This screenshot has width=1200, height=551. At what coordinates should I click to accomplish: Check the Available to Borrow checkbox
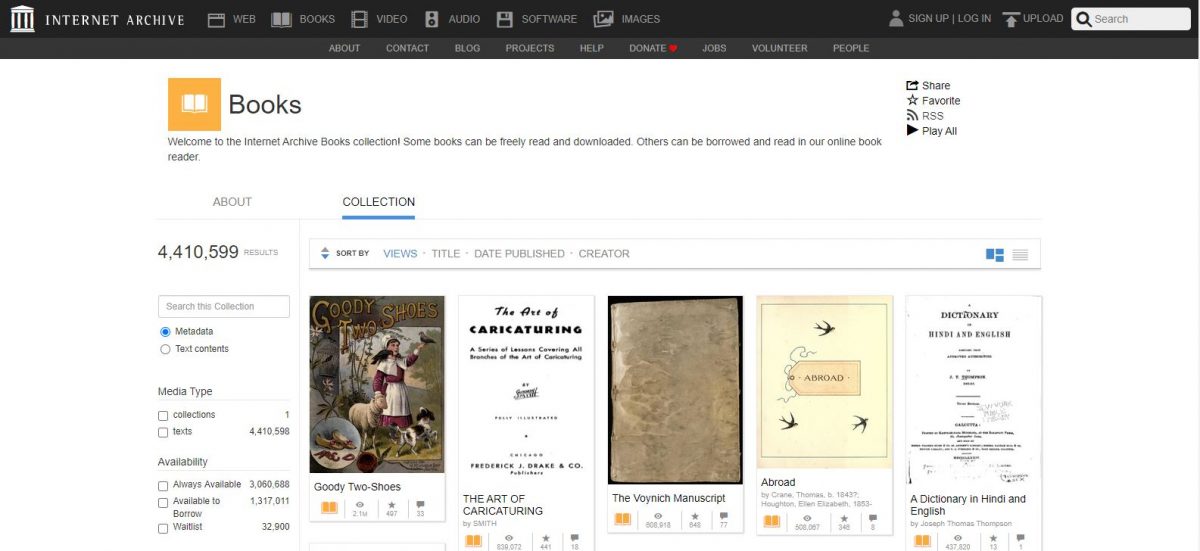[x=163, y=502]
